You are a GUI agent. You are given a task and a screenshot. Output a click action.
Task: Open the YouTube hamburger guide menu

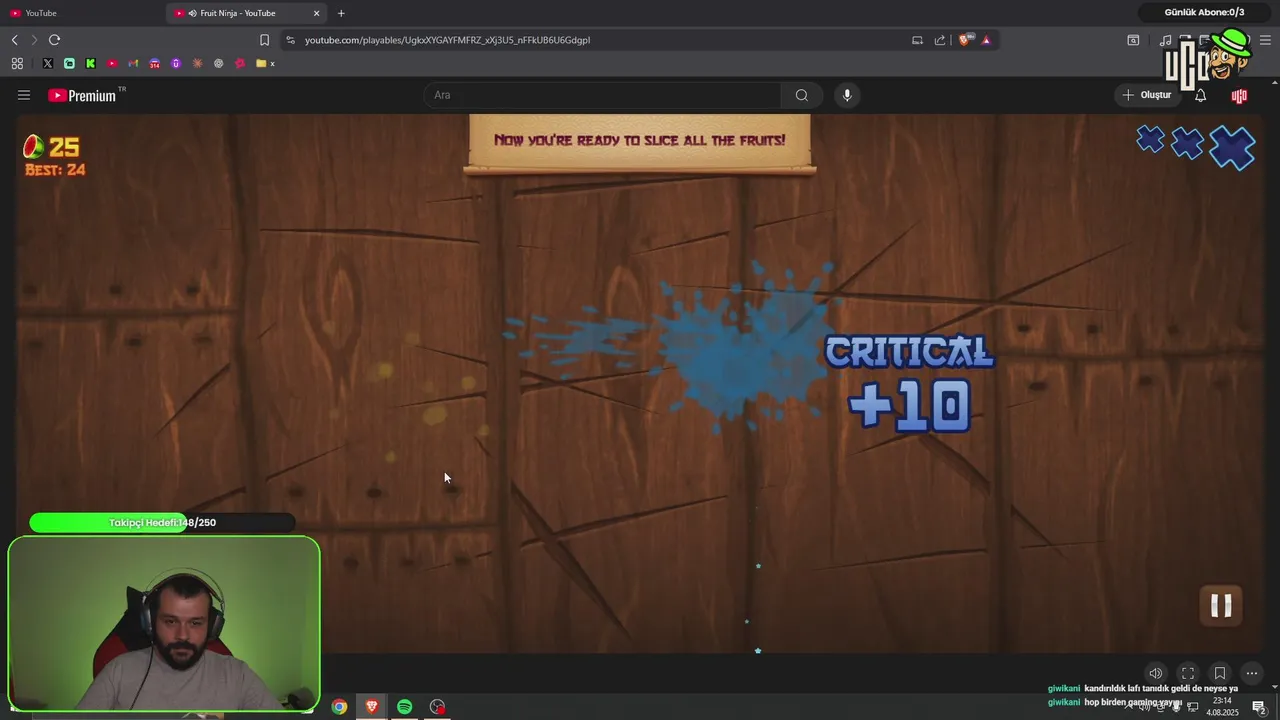coord(24,95)
